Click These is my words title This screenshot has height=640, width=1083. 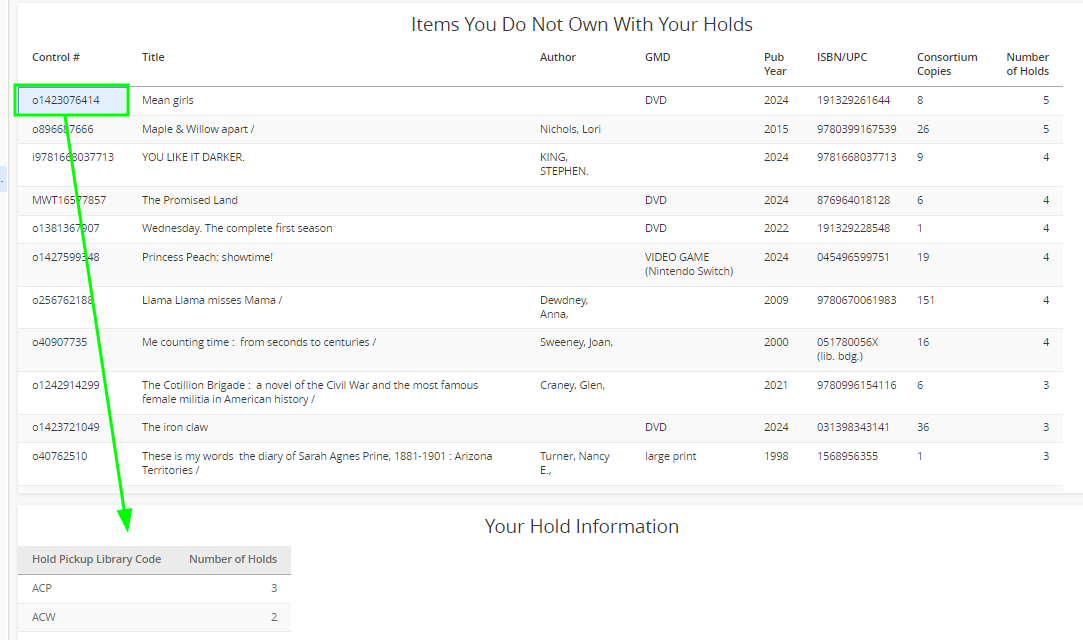point(317,463)
